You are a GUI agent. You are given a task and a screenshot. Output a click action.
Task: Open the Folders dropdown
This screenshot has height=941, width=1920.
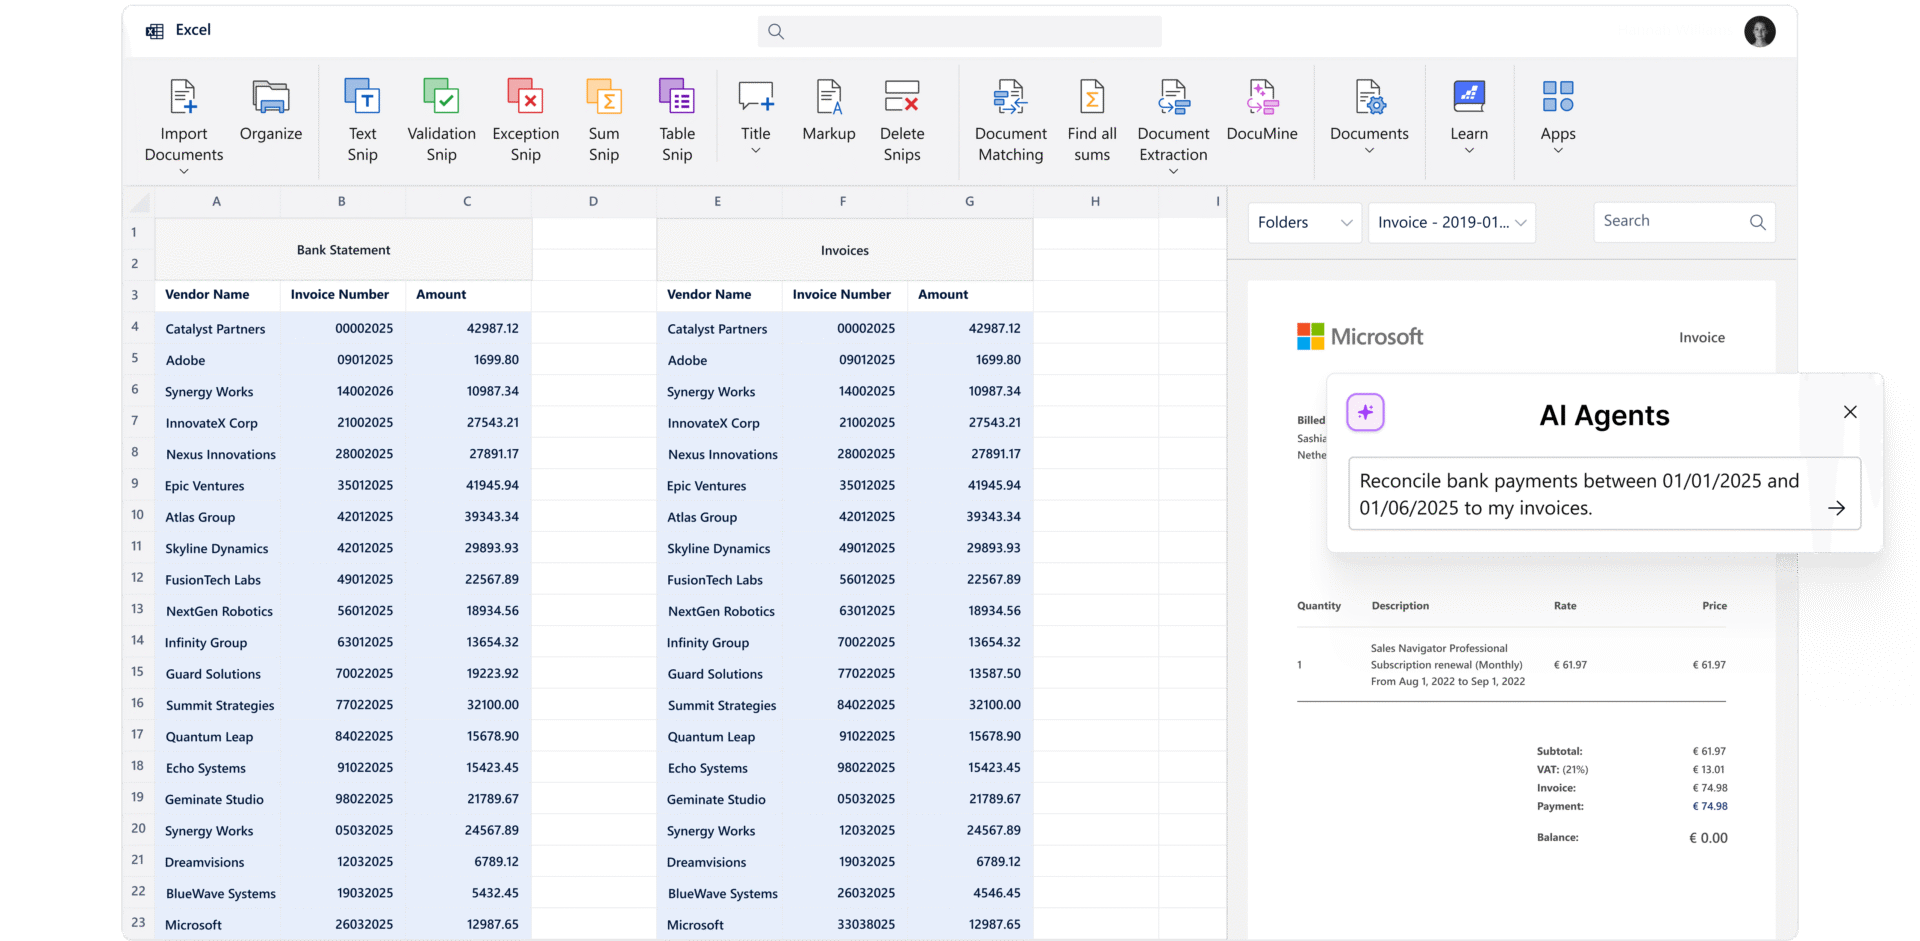tap(1303, 222)
